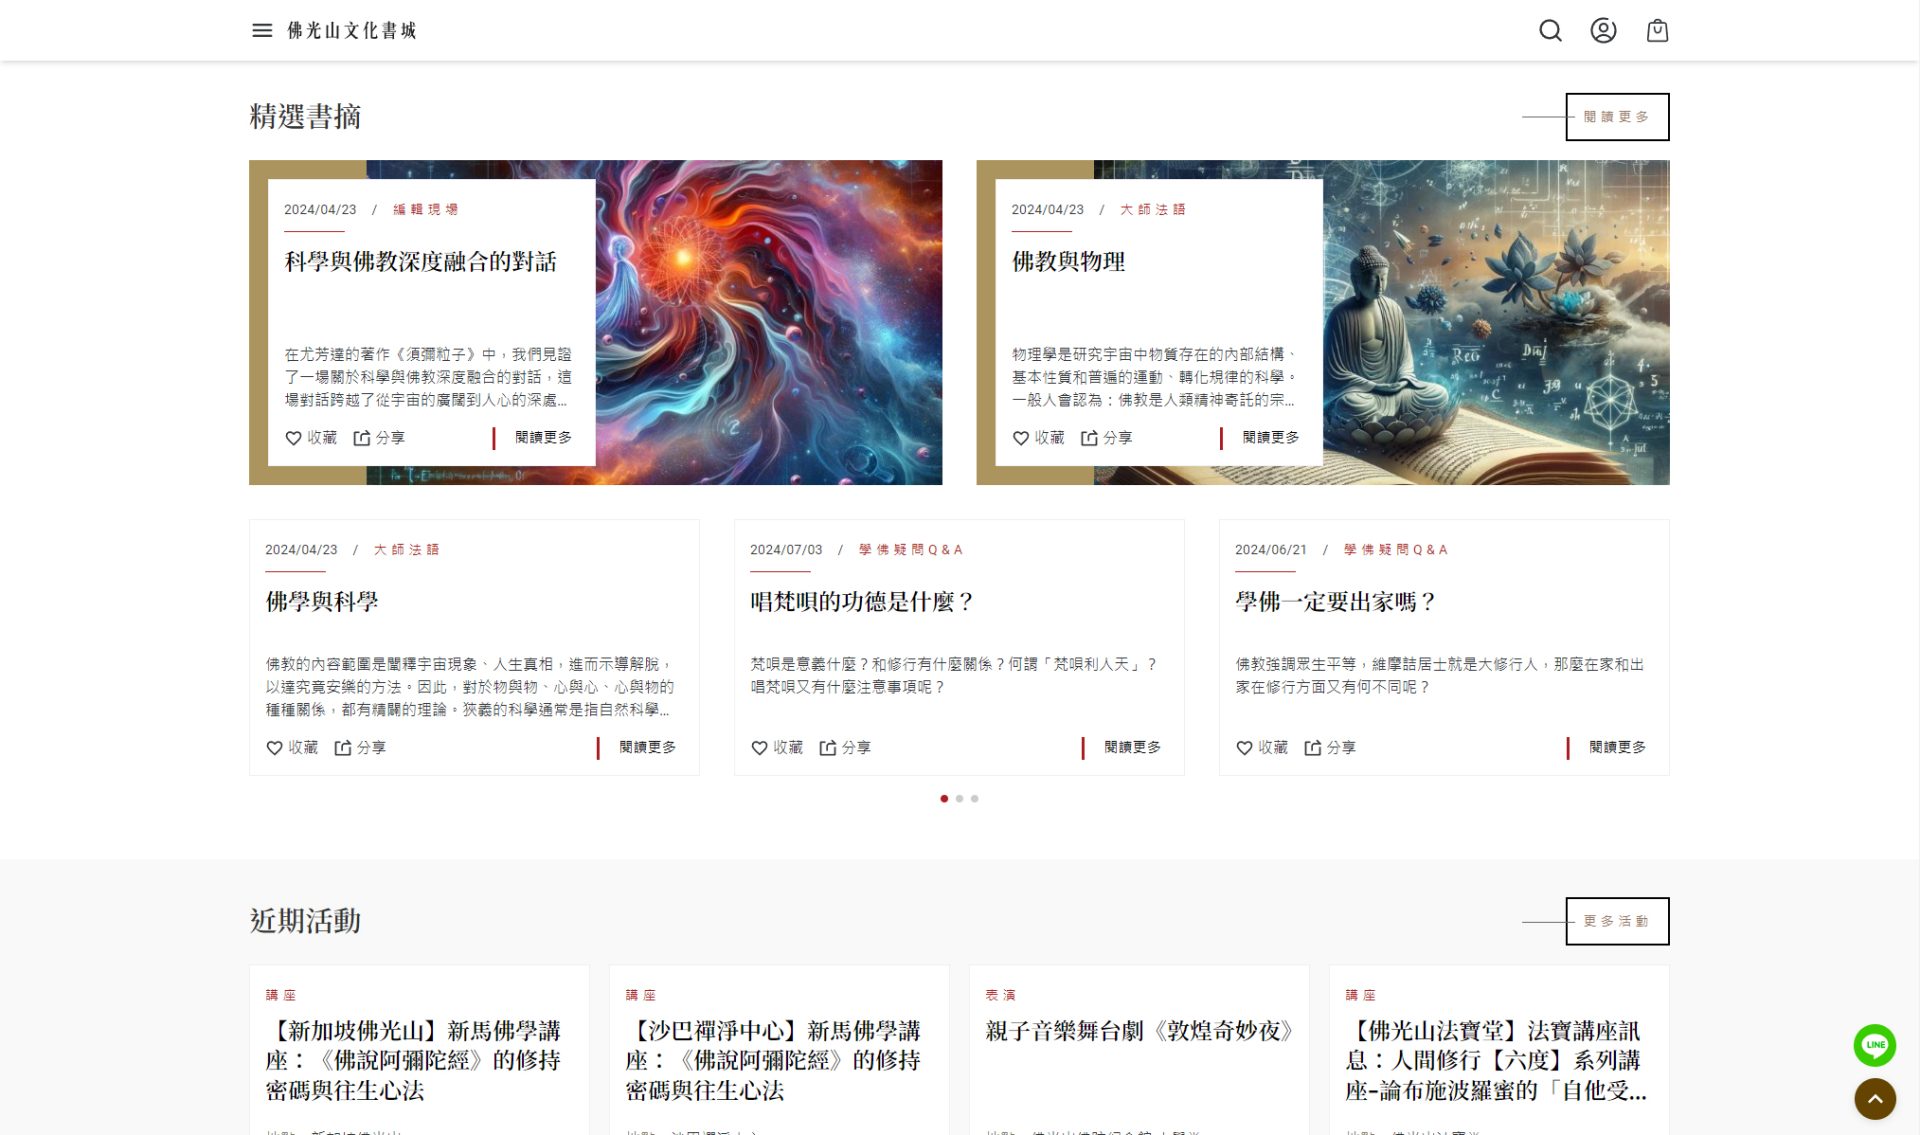Open 學佛疑問Q&A tag dated 2024/07/03
The image size is (1920, 1135).
tap(911, 550)
